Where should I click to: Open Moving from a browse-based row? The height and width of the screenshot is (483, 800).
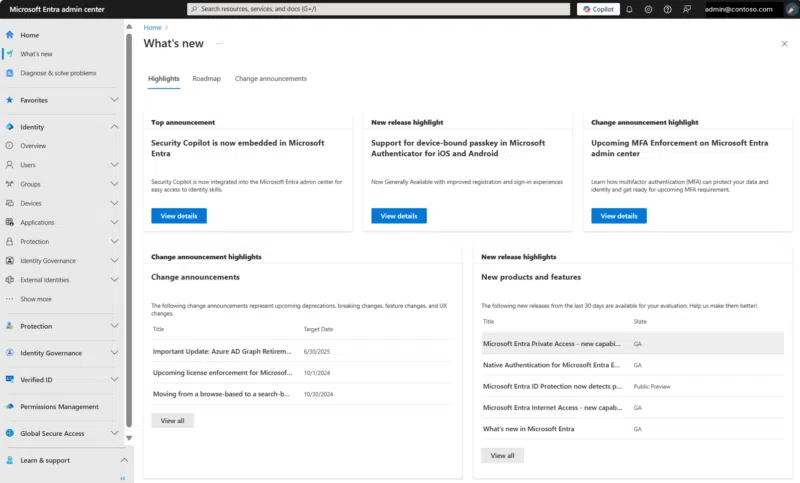(x=302, y=394)
